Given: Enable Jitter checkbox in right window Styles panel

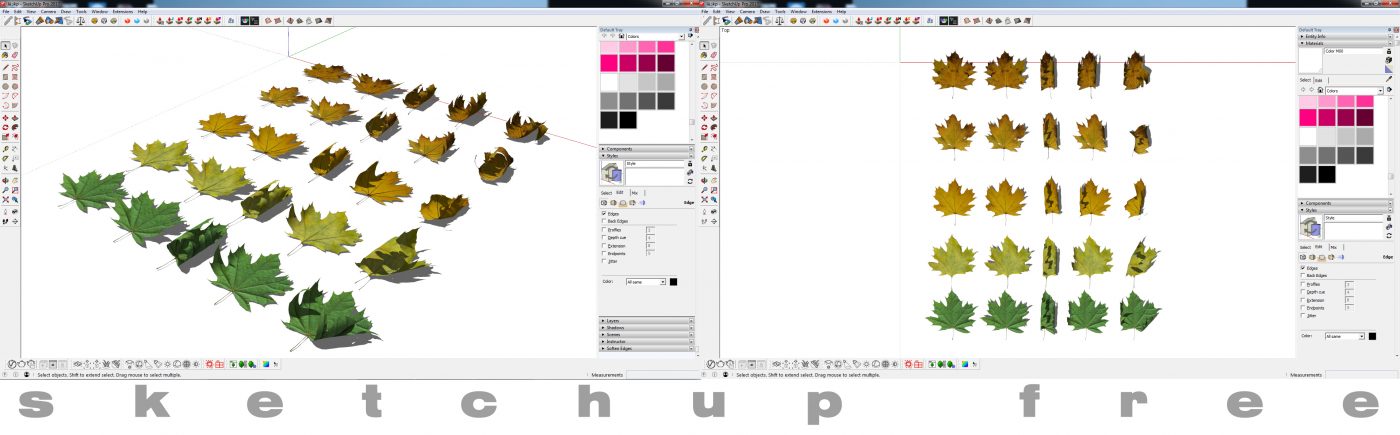Looking at the screenshot, I should pos(1303,315).
